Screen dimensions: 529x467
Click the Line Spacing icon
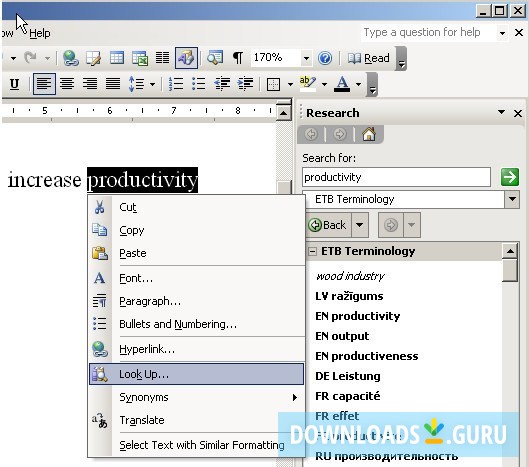(x=136, y=84)
